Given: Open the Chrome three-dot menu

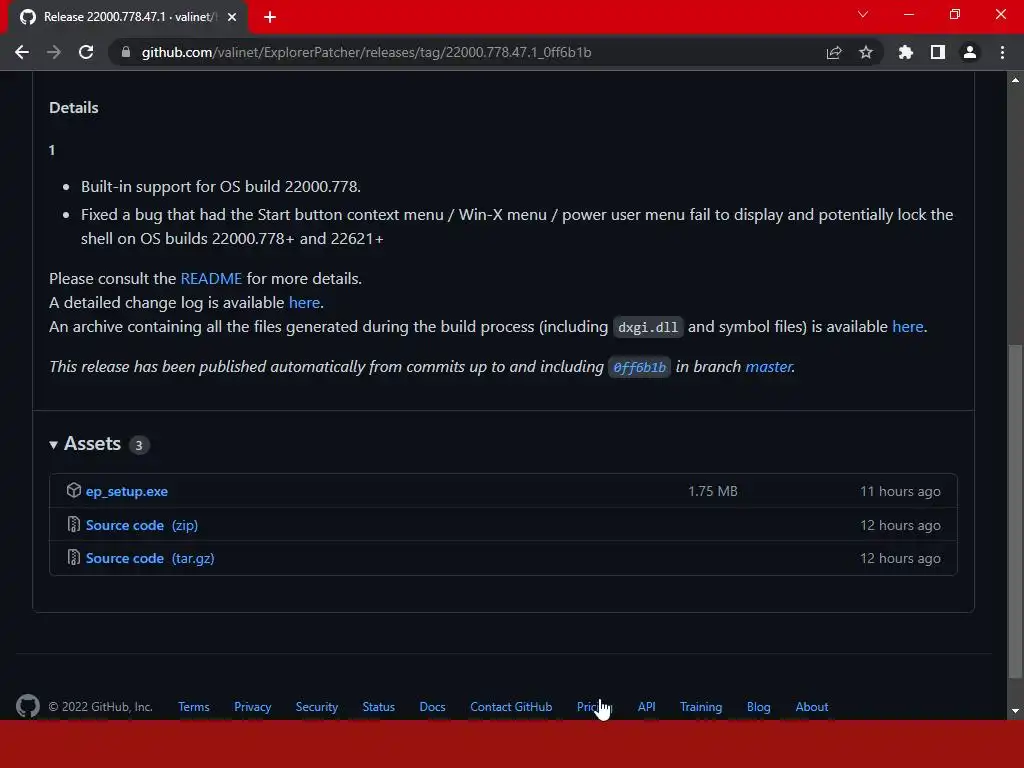Looking at the screenshot, I should (1002, 52).
